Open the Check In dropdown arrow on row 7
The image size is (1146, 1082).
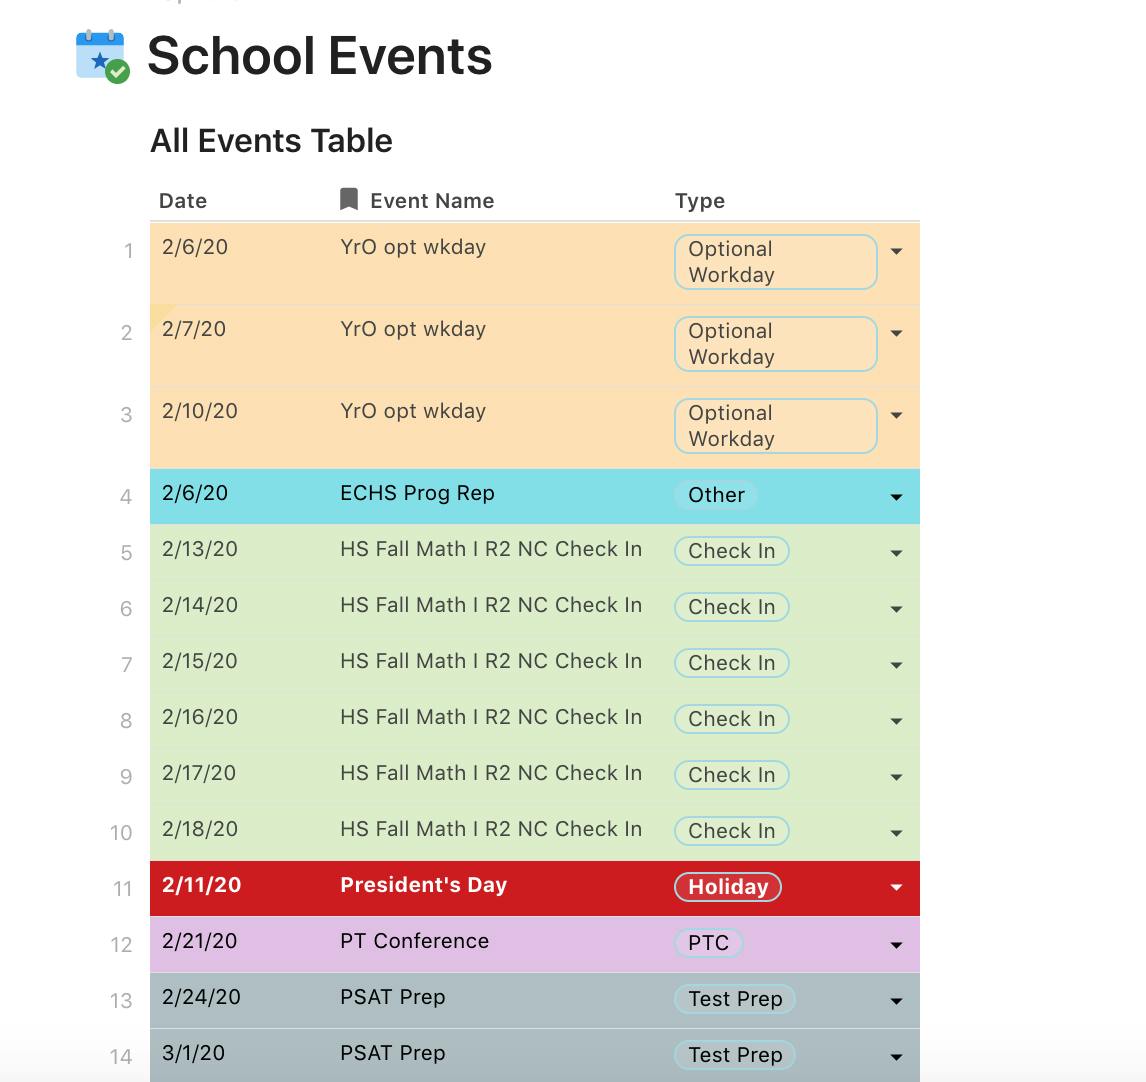pyautogui.click(x=896, y=665)
